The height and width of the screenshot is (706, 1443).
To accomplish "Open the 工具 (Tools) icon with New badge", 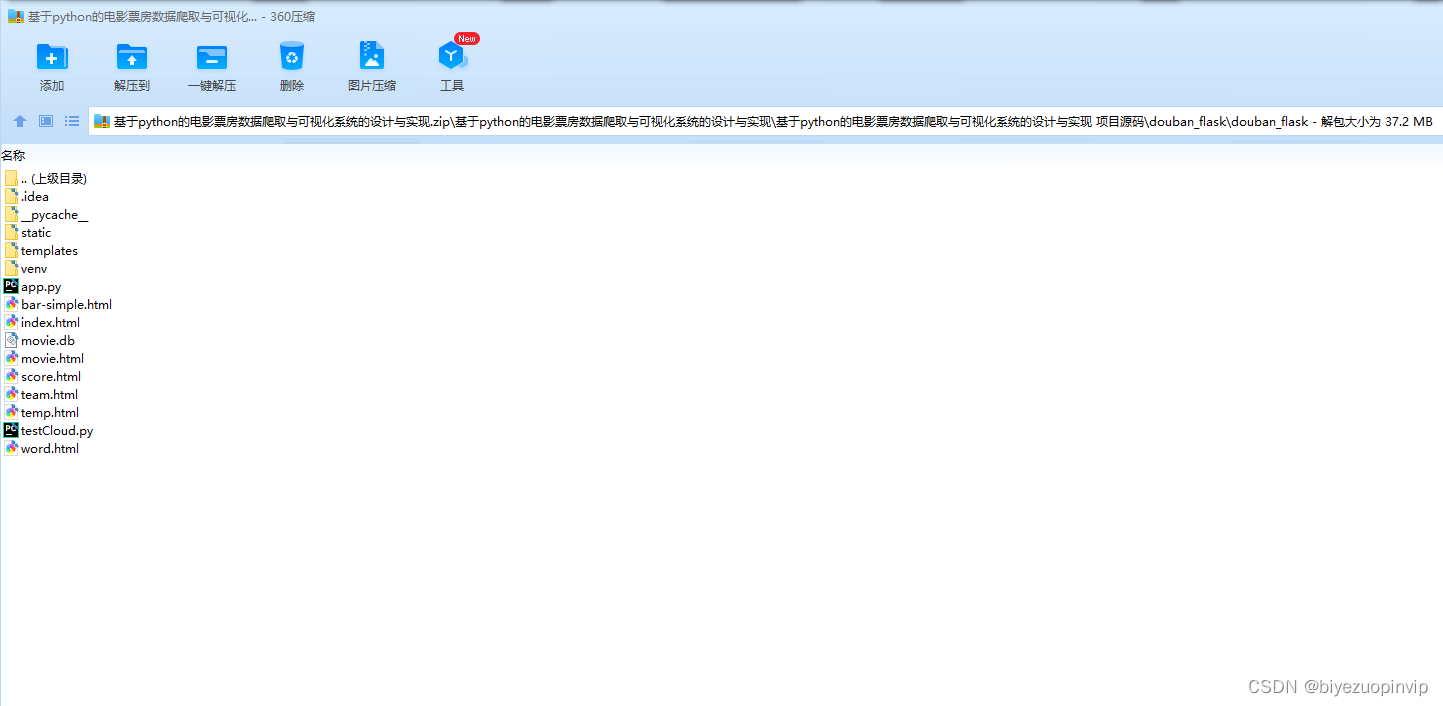I will click(451, 65).
